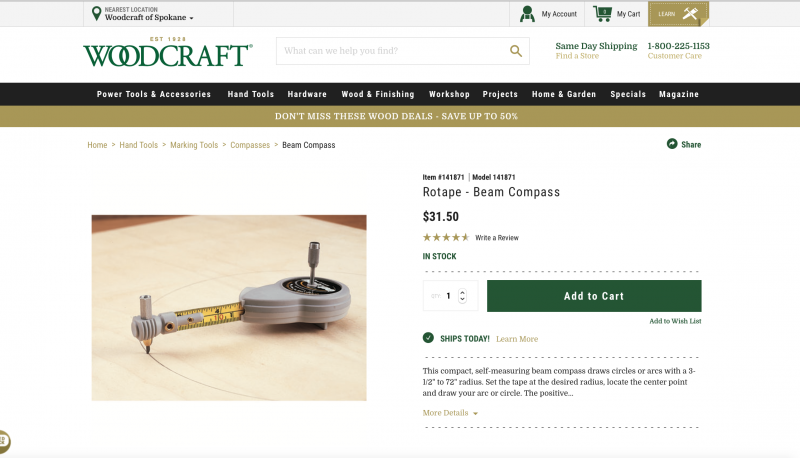Viewport: 800px width, 458px height.
Task: Click the Woodcraft logo
Action: [x=168, y=52]
